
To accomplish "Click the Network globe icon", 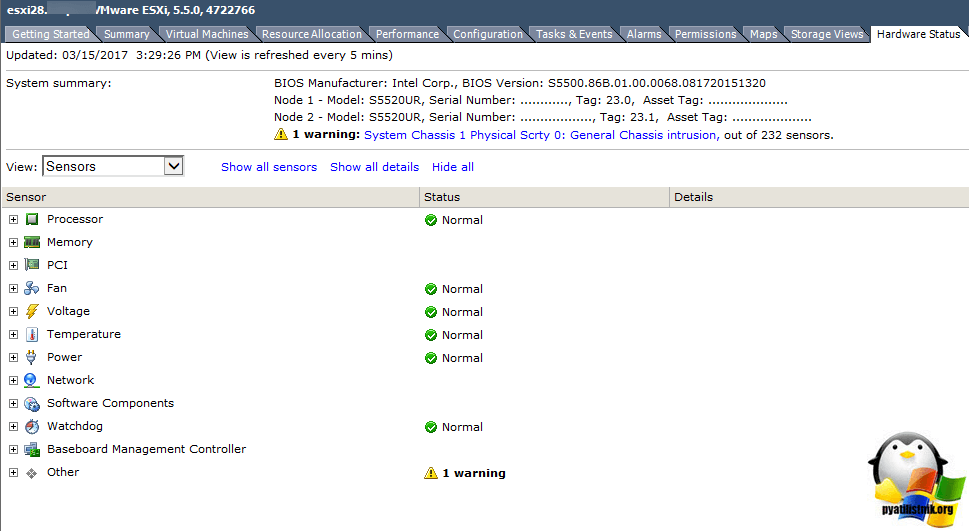I will 32,380.
